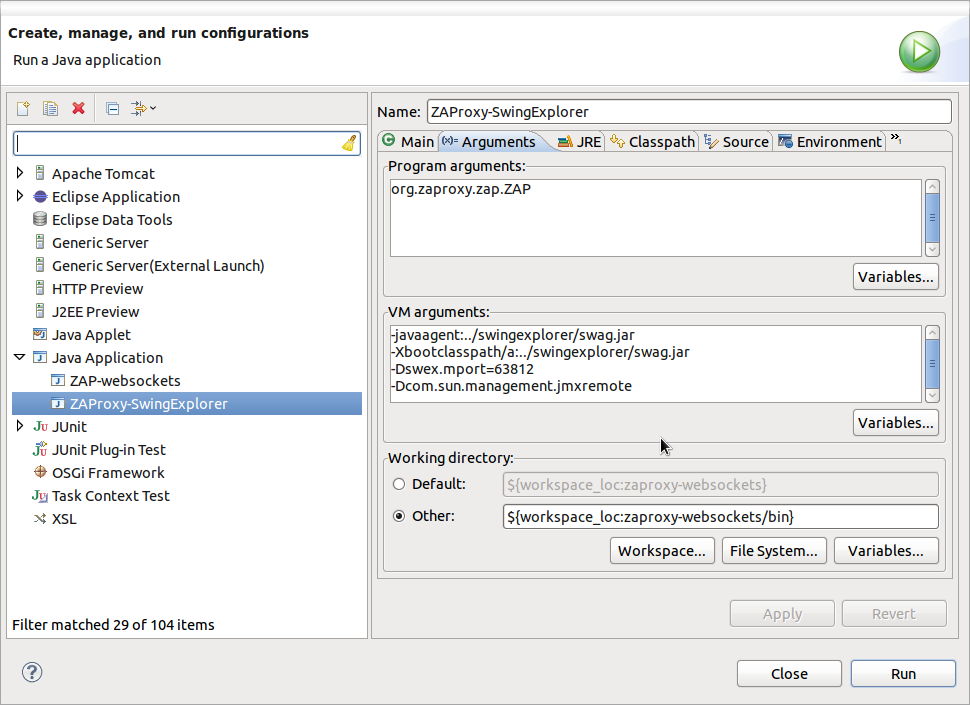This screenshot has height=705, width=970.
Task: Switch to the Classpath tab
Action: [653, 142]
